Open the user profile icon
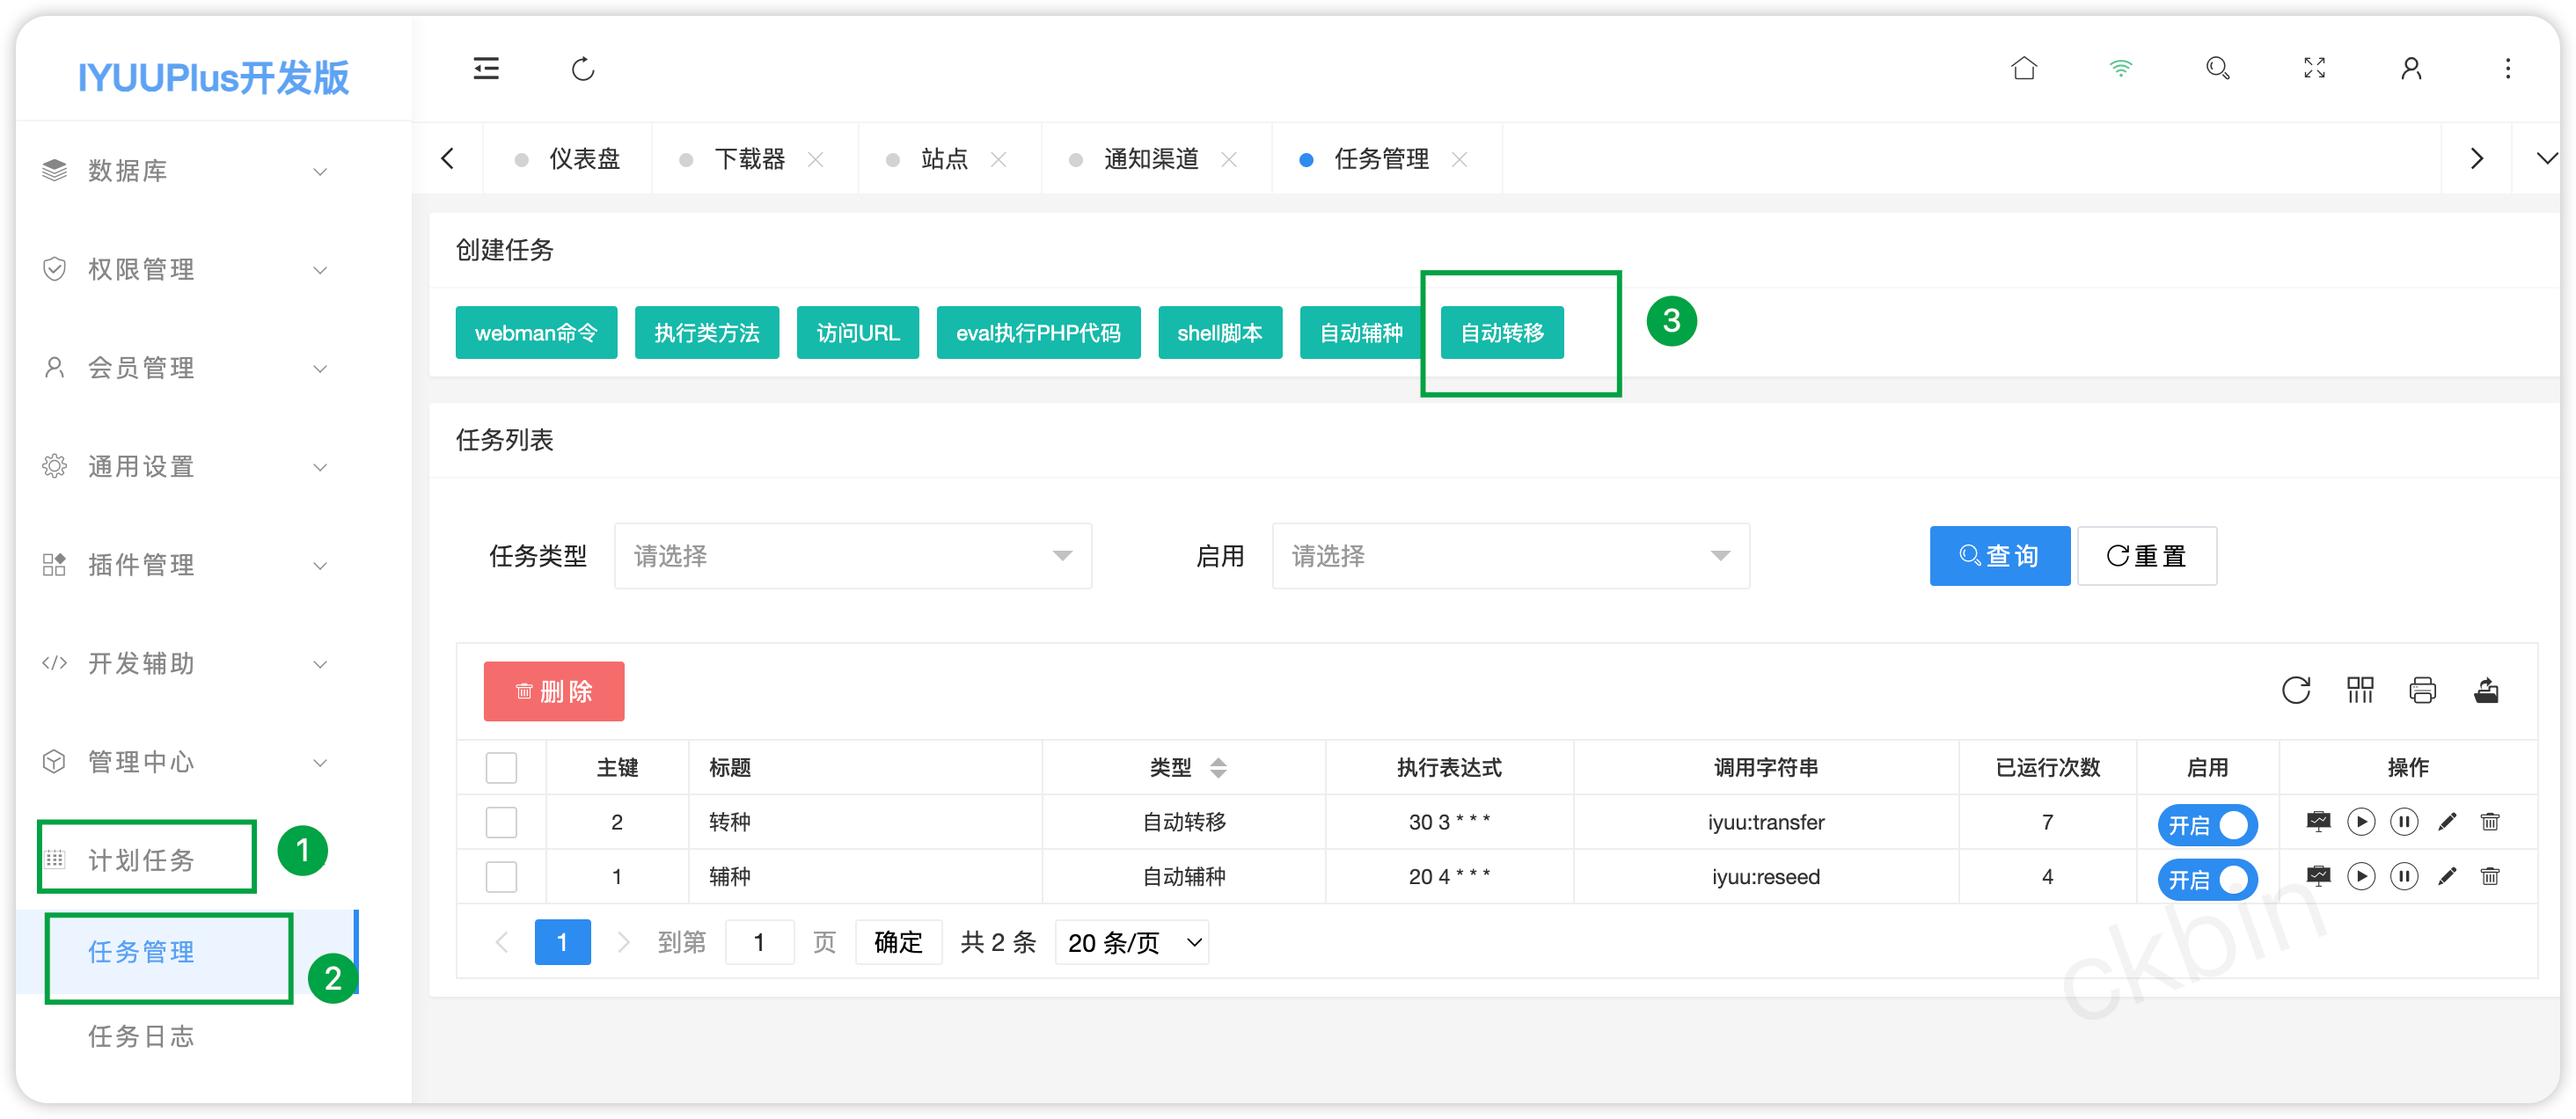The height and width of the screenshot is (1119, 2576). (2411, 68)
